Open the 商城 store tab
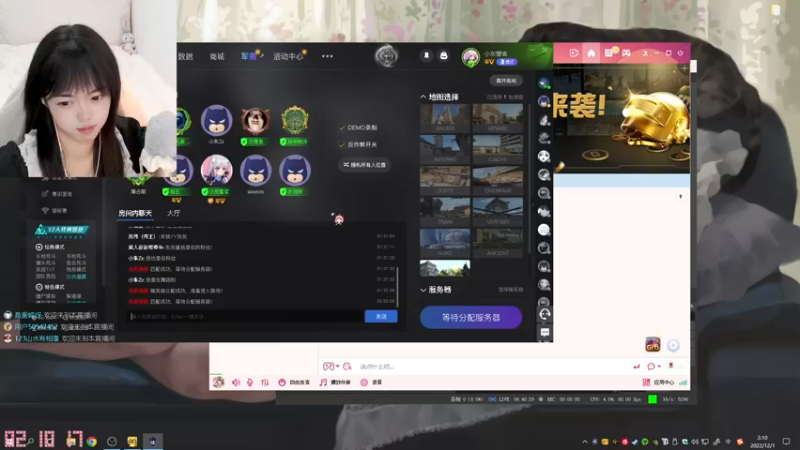Image resolution: width=800 pixels, height=450 pixels. click(x=217, y=57)
